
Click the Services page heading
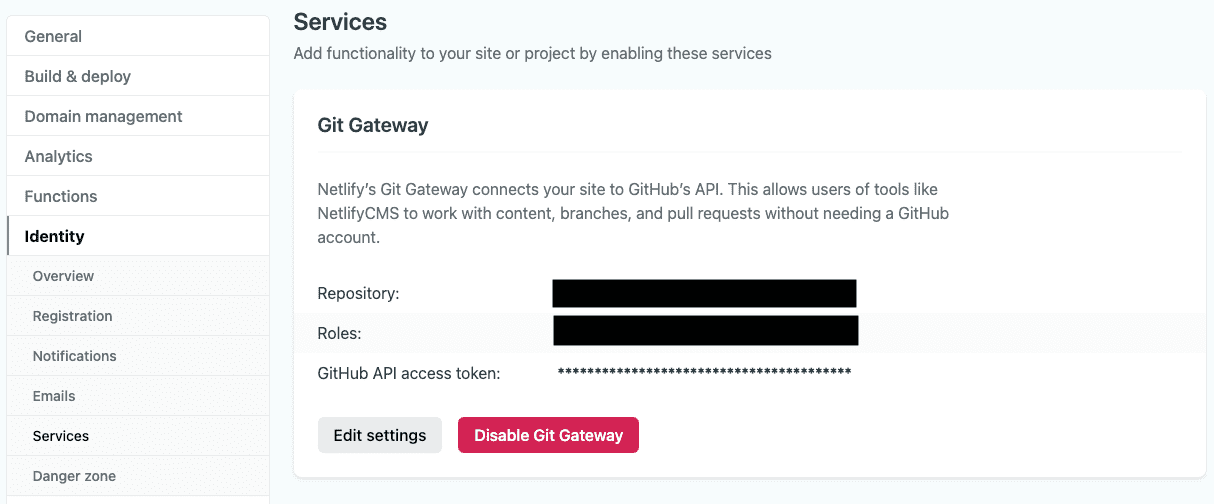[340, 20]
